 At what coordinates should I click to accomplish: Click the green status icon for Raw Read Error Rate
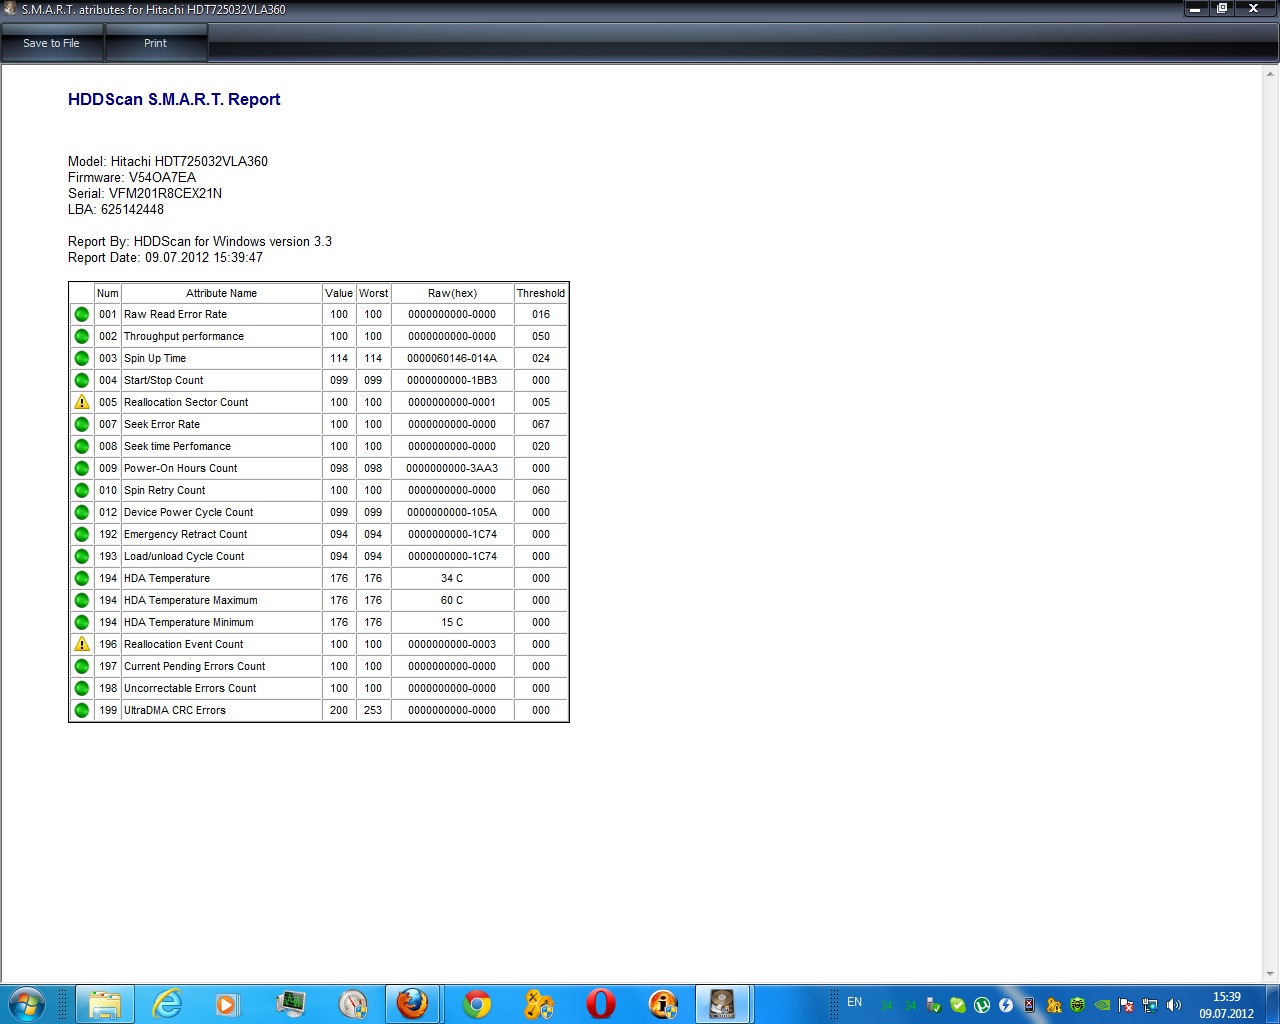coord(82,314)
